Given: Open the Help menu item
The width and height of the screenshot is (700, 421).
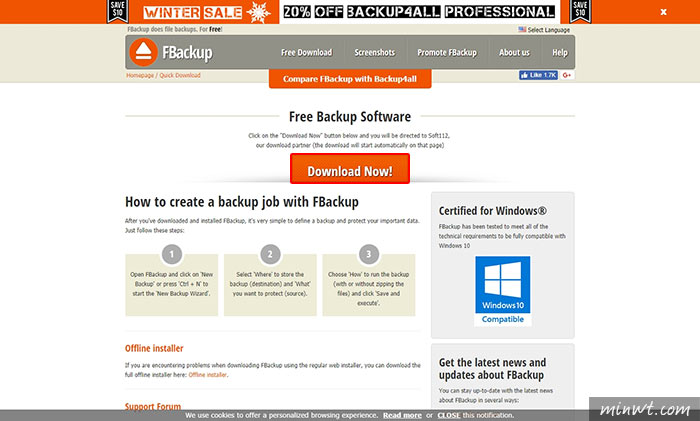Looking at the screenshot, I should point(560,53).
